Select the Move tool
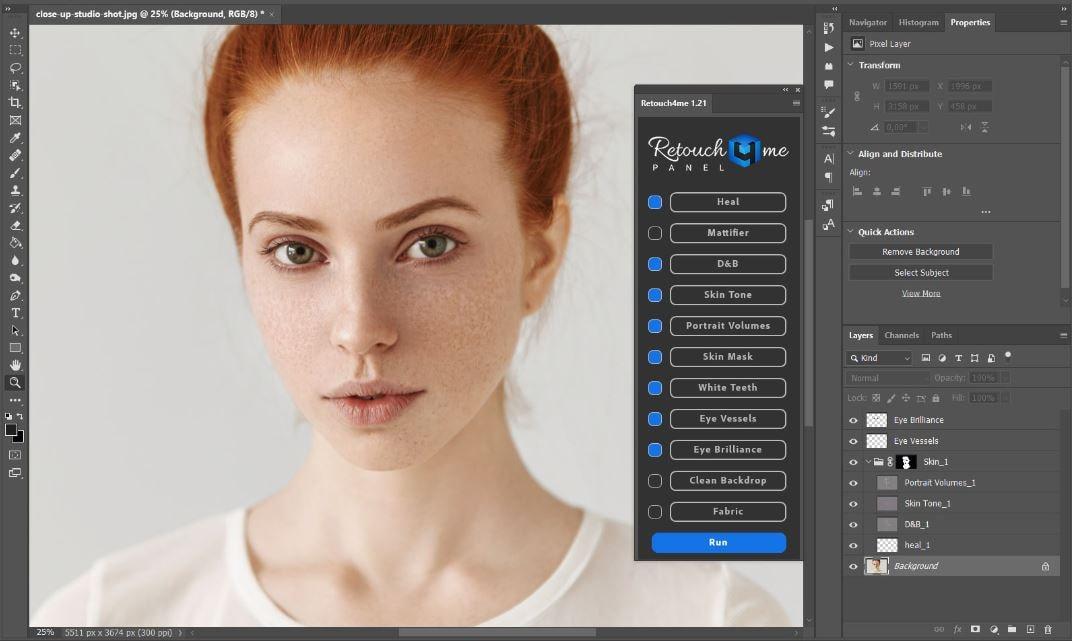1072x641 pixels. click(15, 33)
